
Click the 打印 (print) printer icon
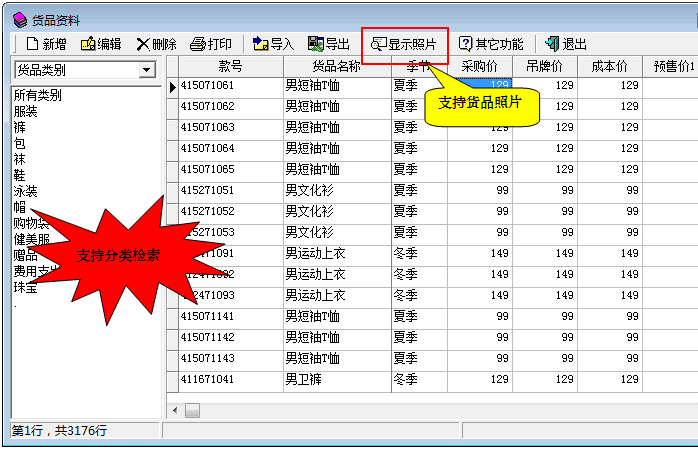pyautogui.click(x=198, y=44)
